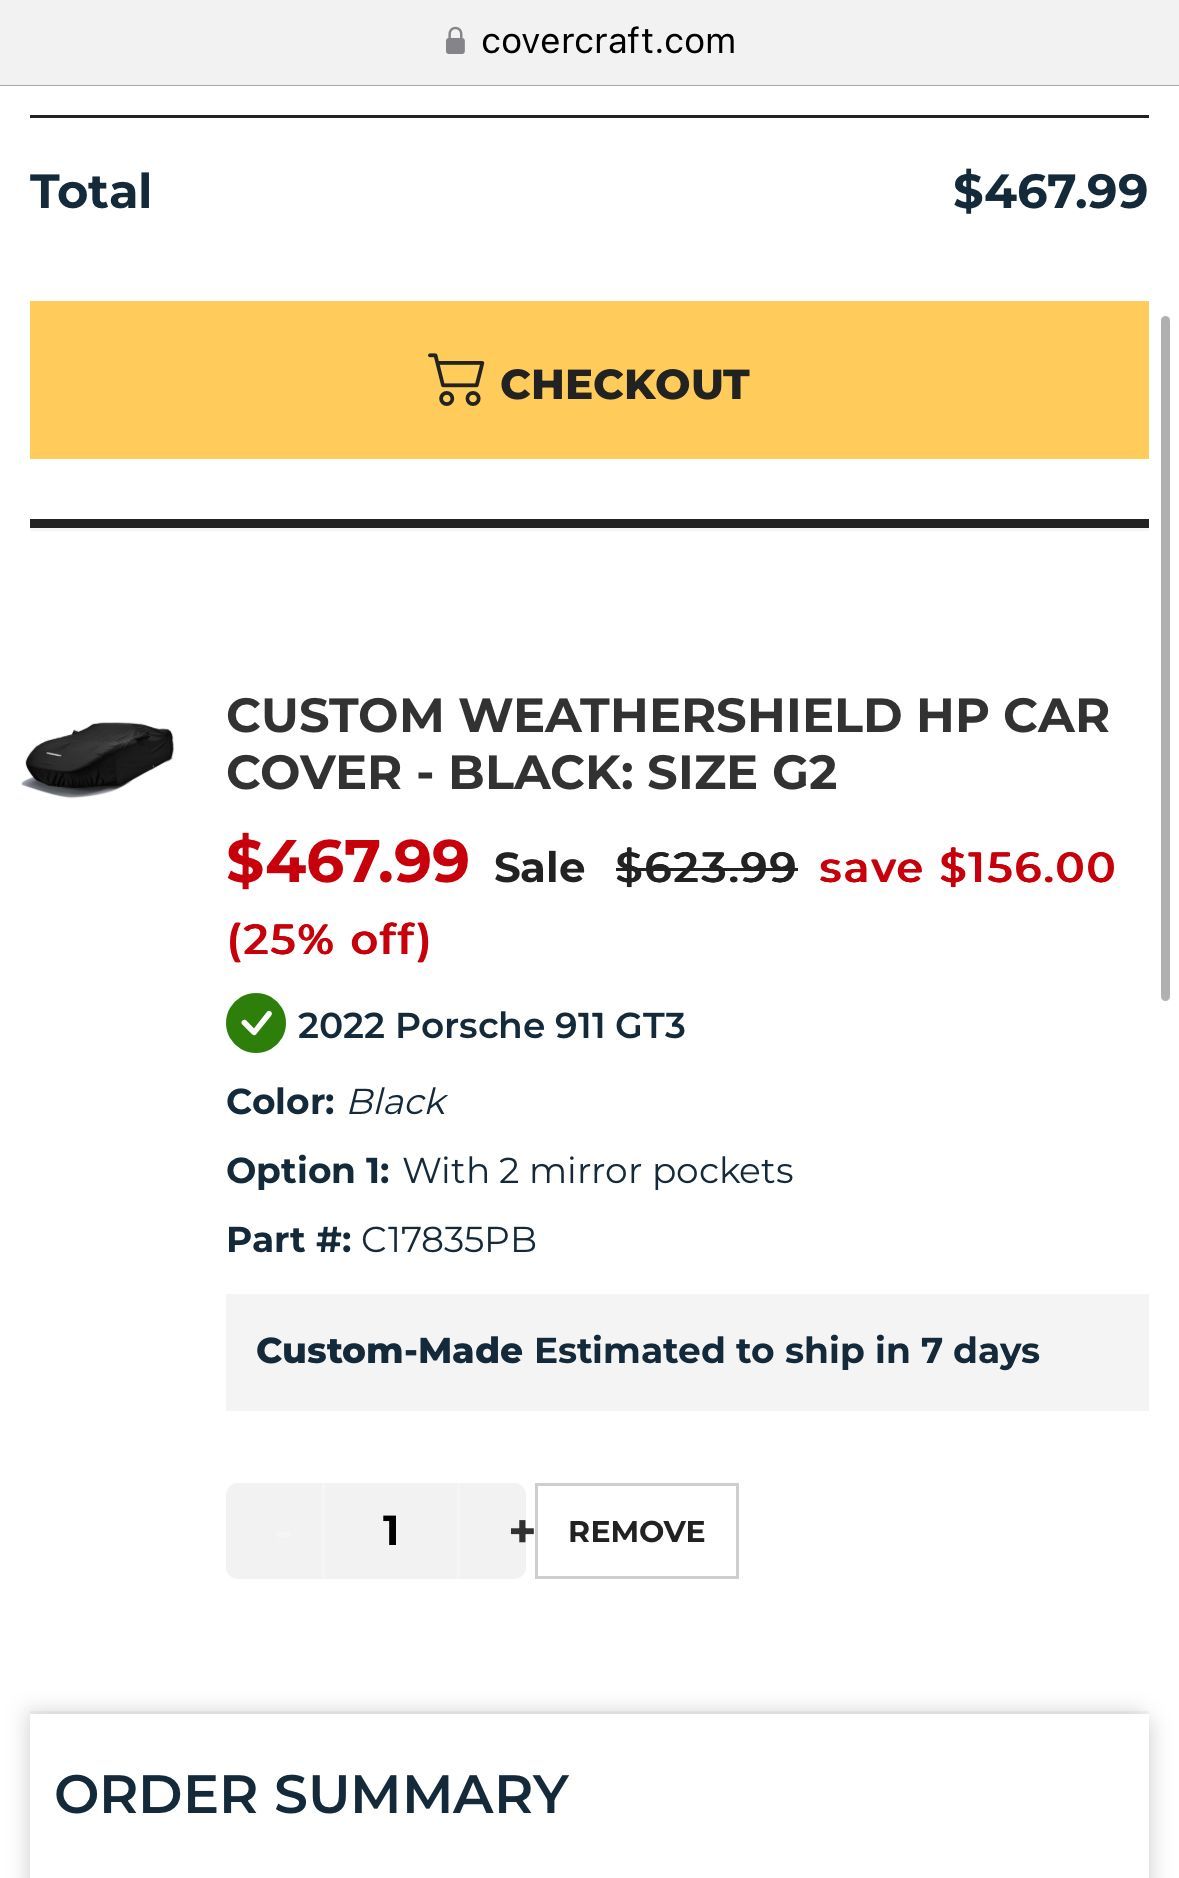Click the crossed-out $623.99 original price

pos(706,867)
